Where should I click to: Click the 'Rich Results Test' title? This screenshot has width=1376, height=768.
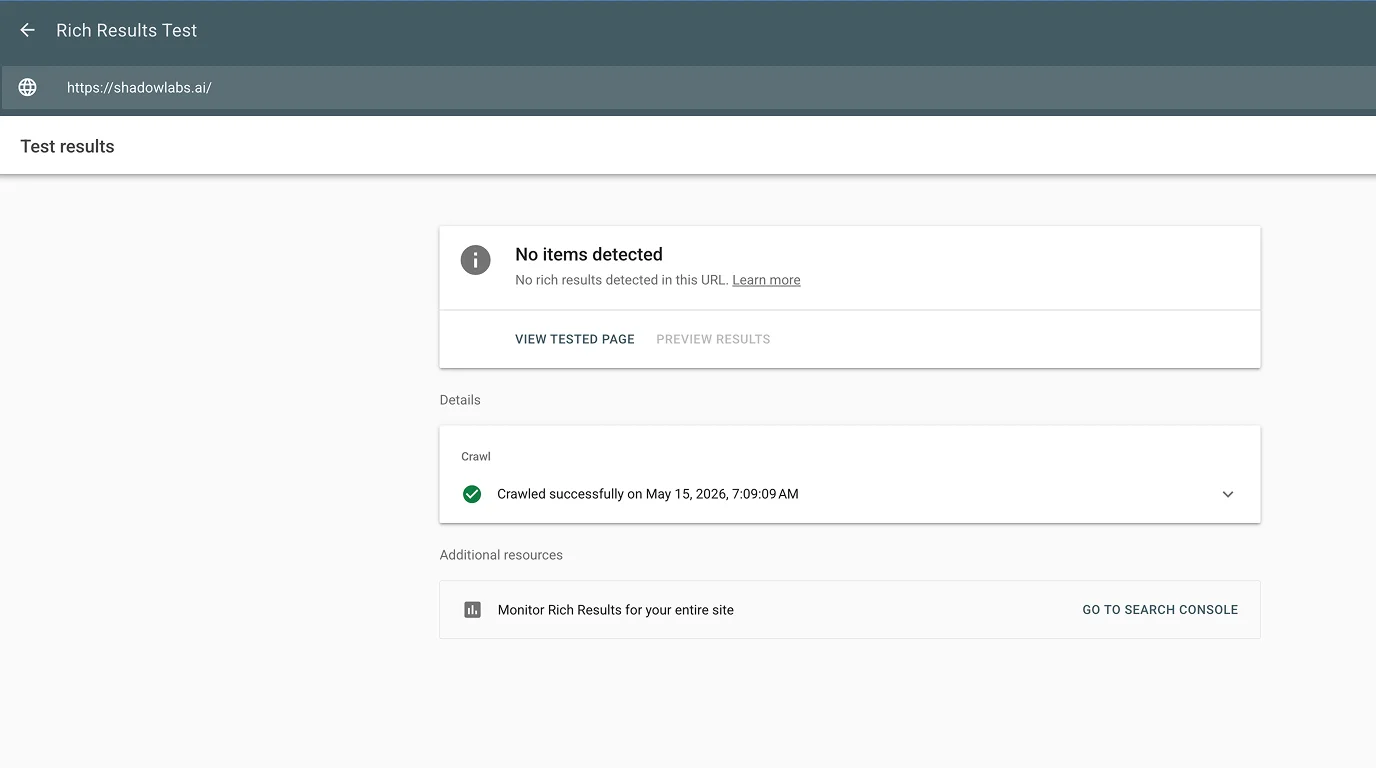pyautogui.click(x=127, y=30)
